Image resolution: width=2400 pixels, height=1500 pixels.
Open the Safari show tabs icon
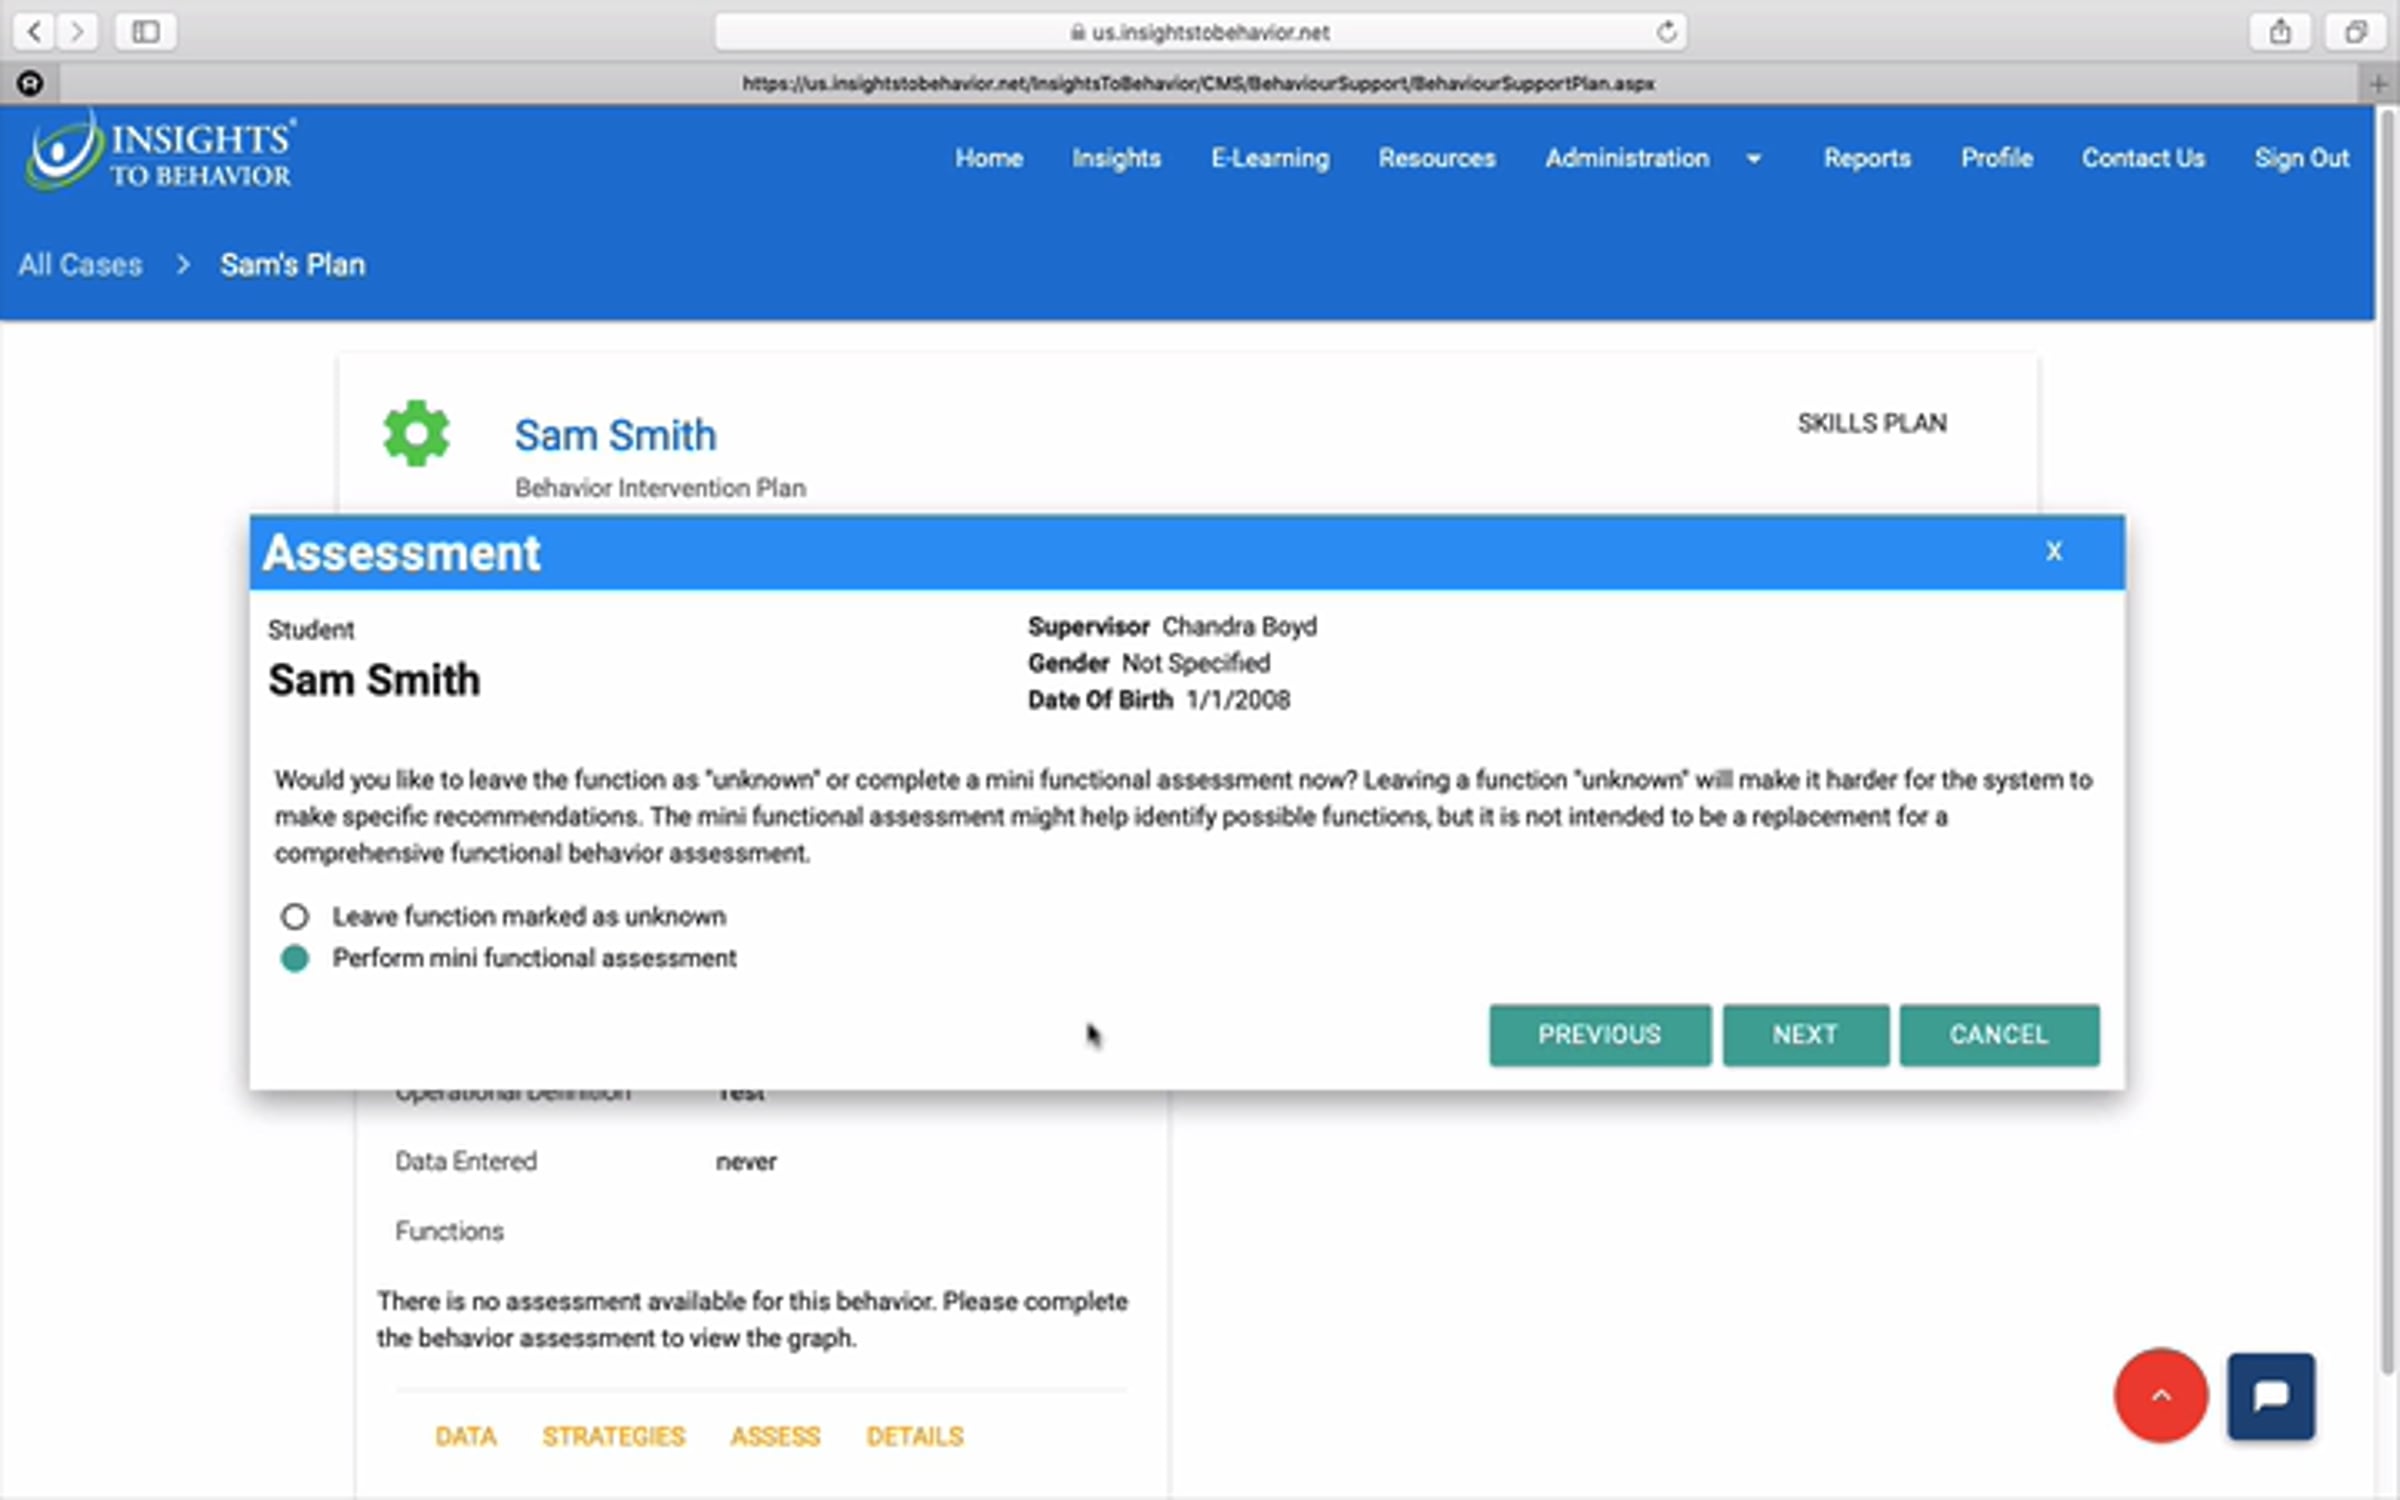2355,32
